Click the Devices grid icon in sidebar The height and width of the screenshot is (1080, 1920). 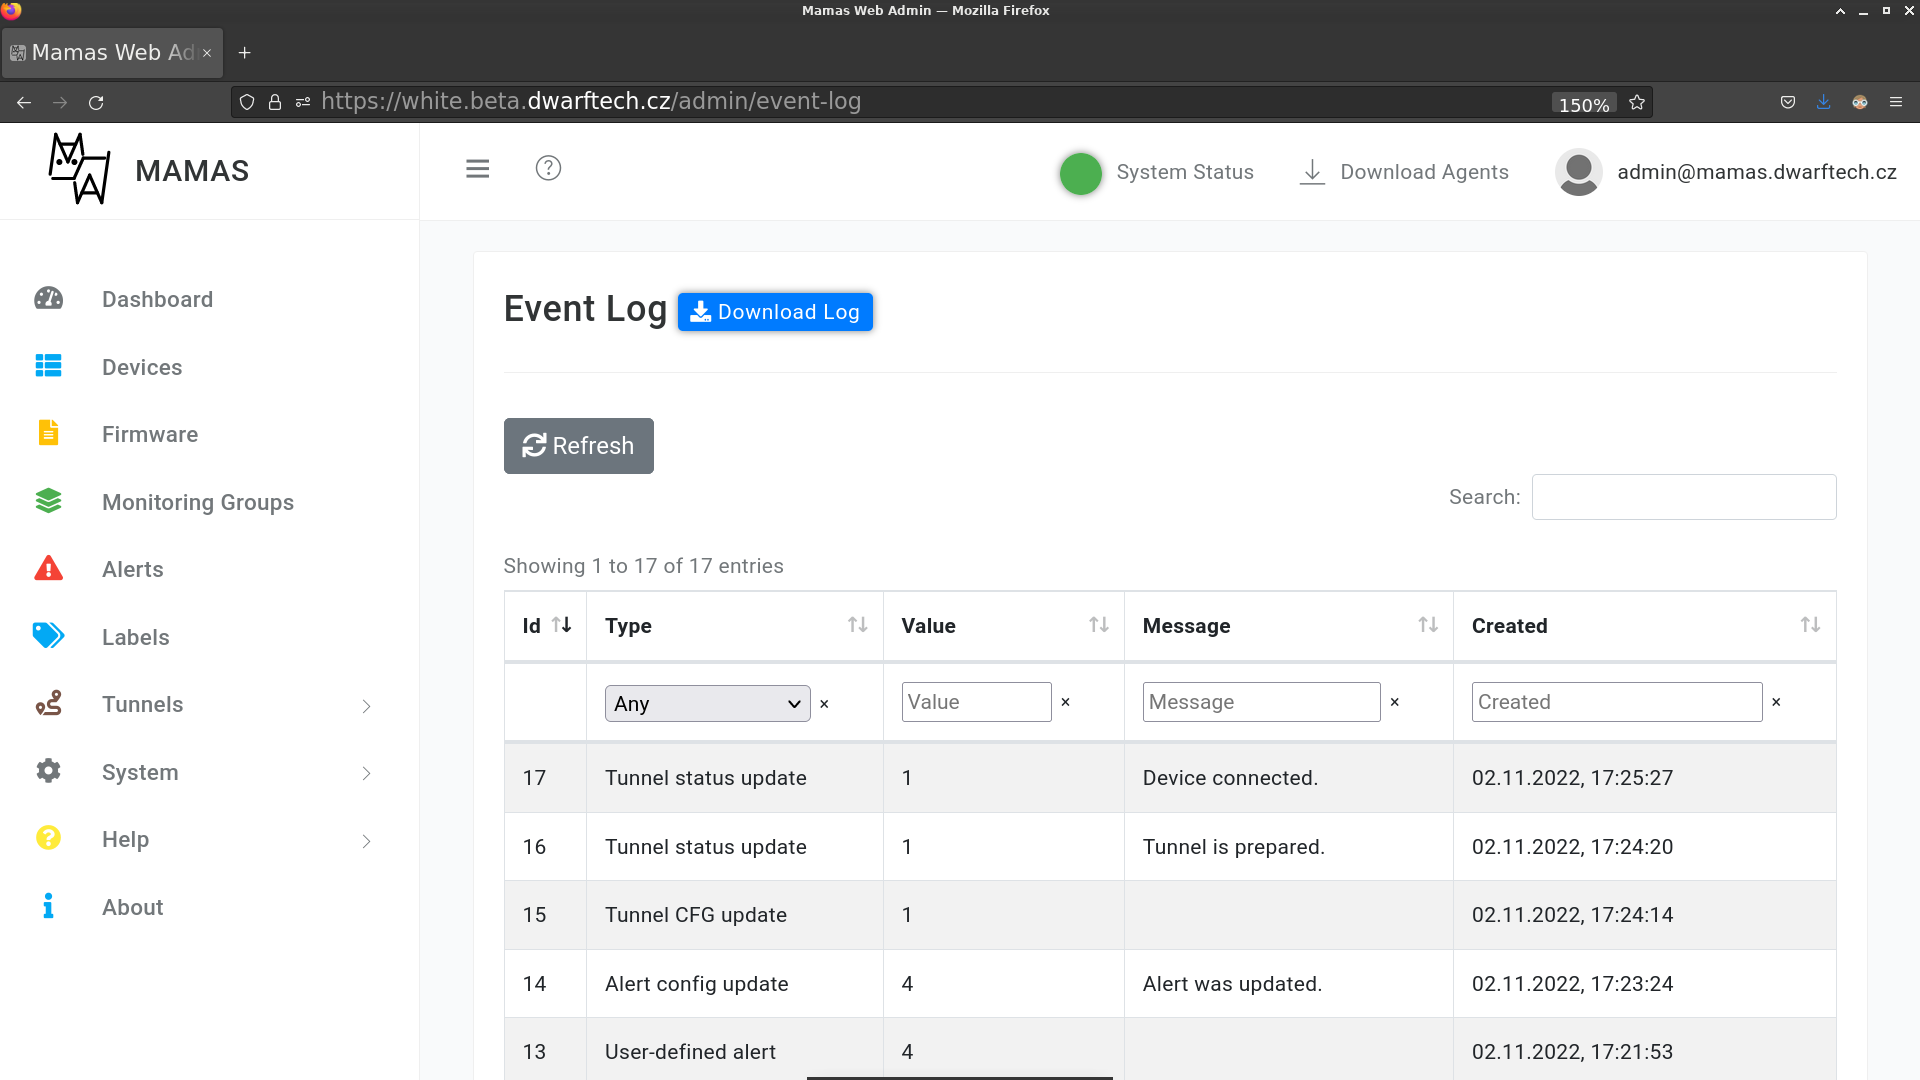pyautogui.click(x=48, y=366)
